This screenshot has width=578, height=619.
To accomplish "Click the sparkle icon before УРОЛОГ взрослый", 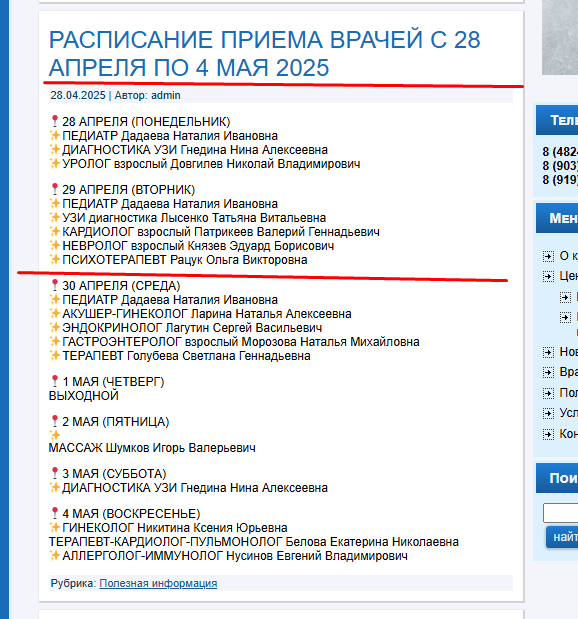I will 54,163.
